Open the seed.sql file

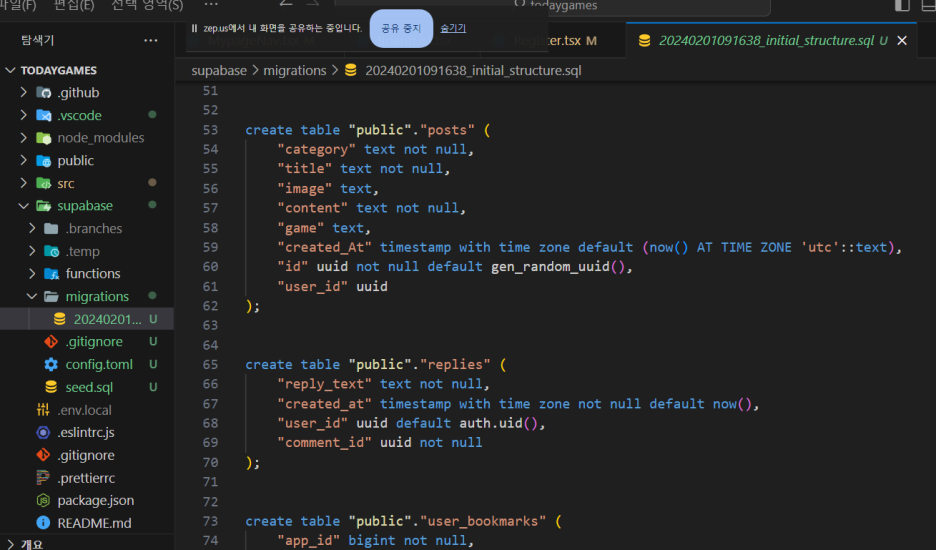tap(89, 387)
